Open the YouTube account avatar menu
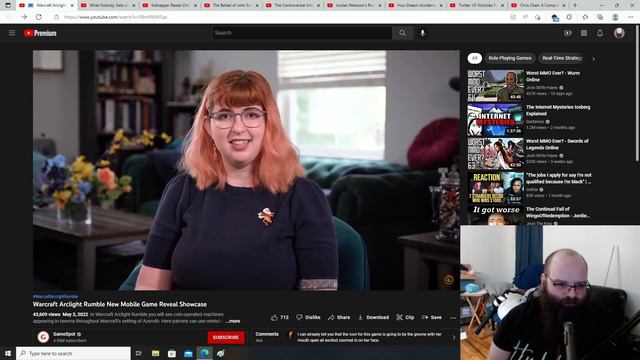Viewport: 640px width, 360px height. coord(619,33)
